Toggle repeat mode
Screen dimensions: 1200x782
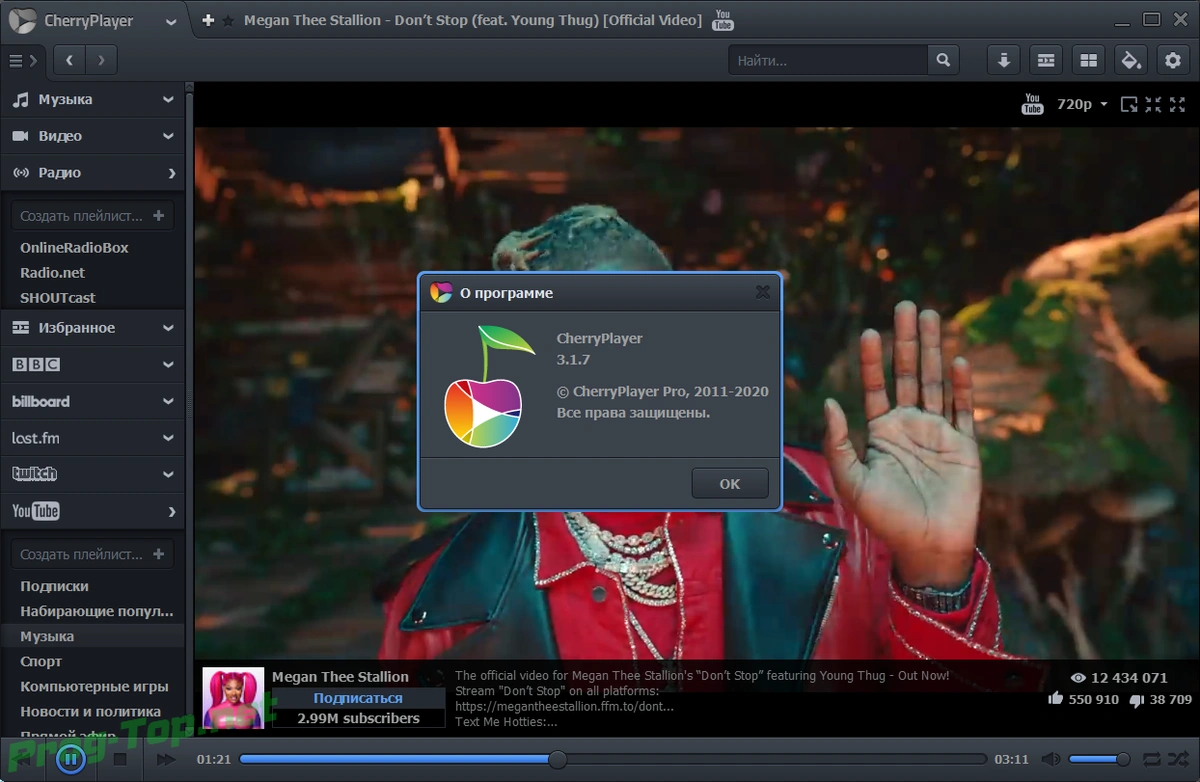point(1152,760)
